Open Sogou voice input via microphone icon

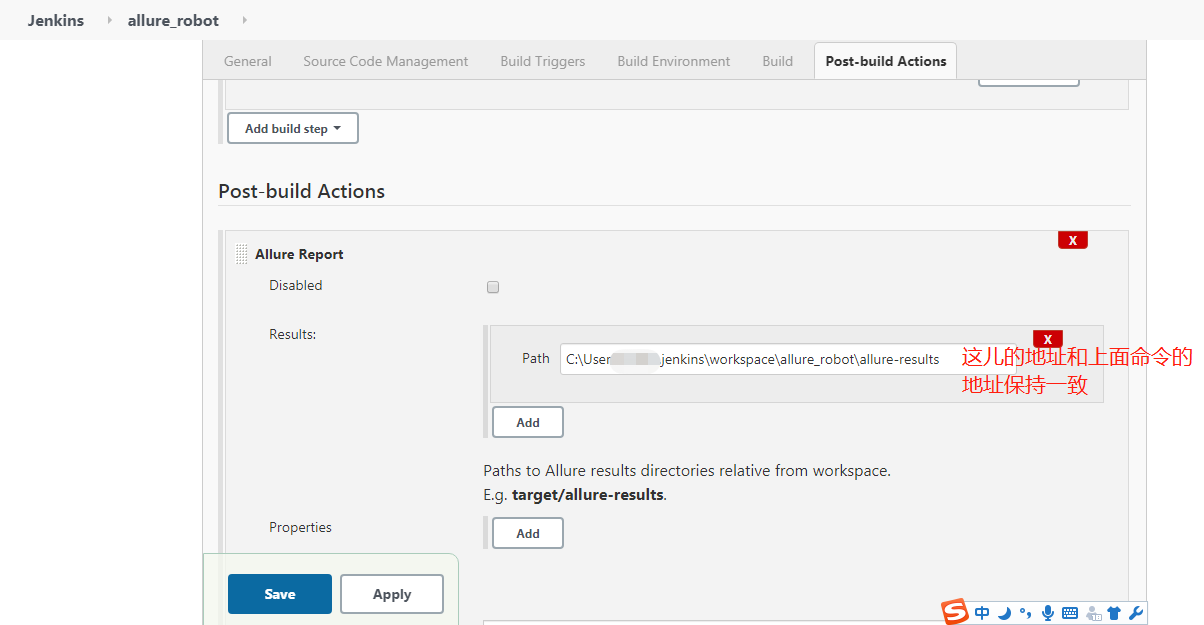point(1047,612)
